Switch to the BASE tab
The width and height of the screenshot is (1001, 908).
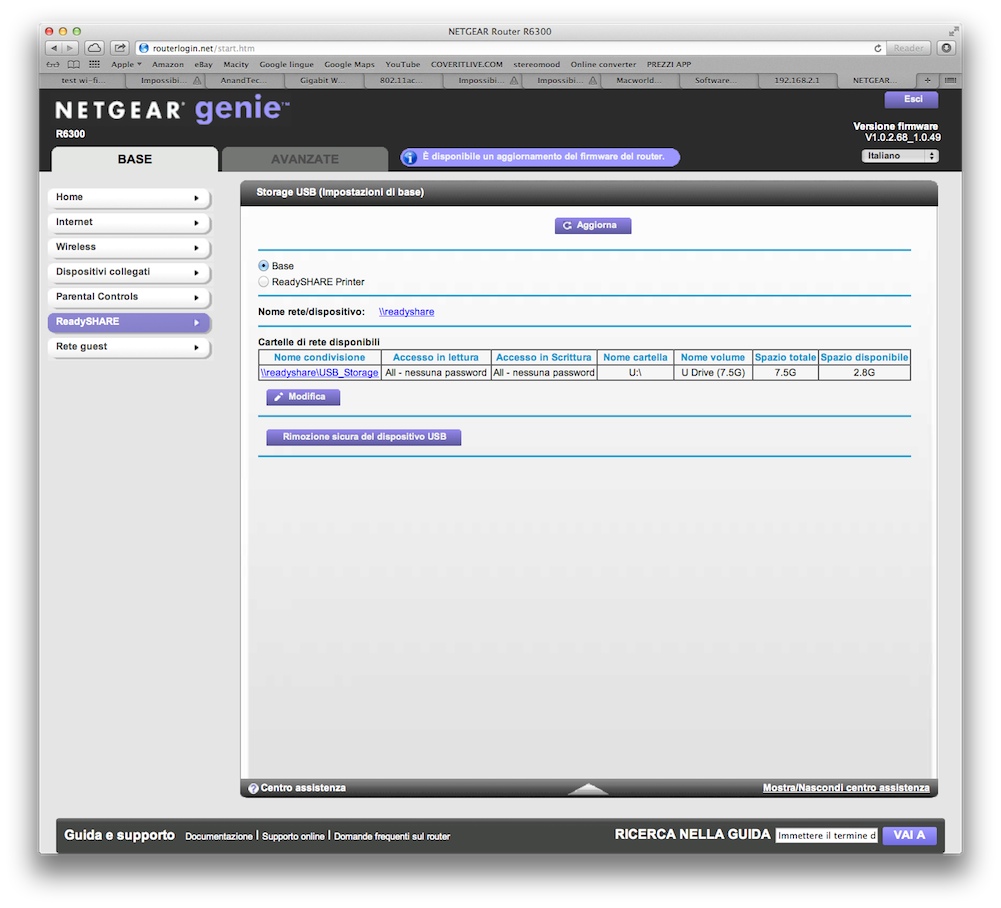pos(135,159)
